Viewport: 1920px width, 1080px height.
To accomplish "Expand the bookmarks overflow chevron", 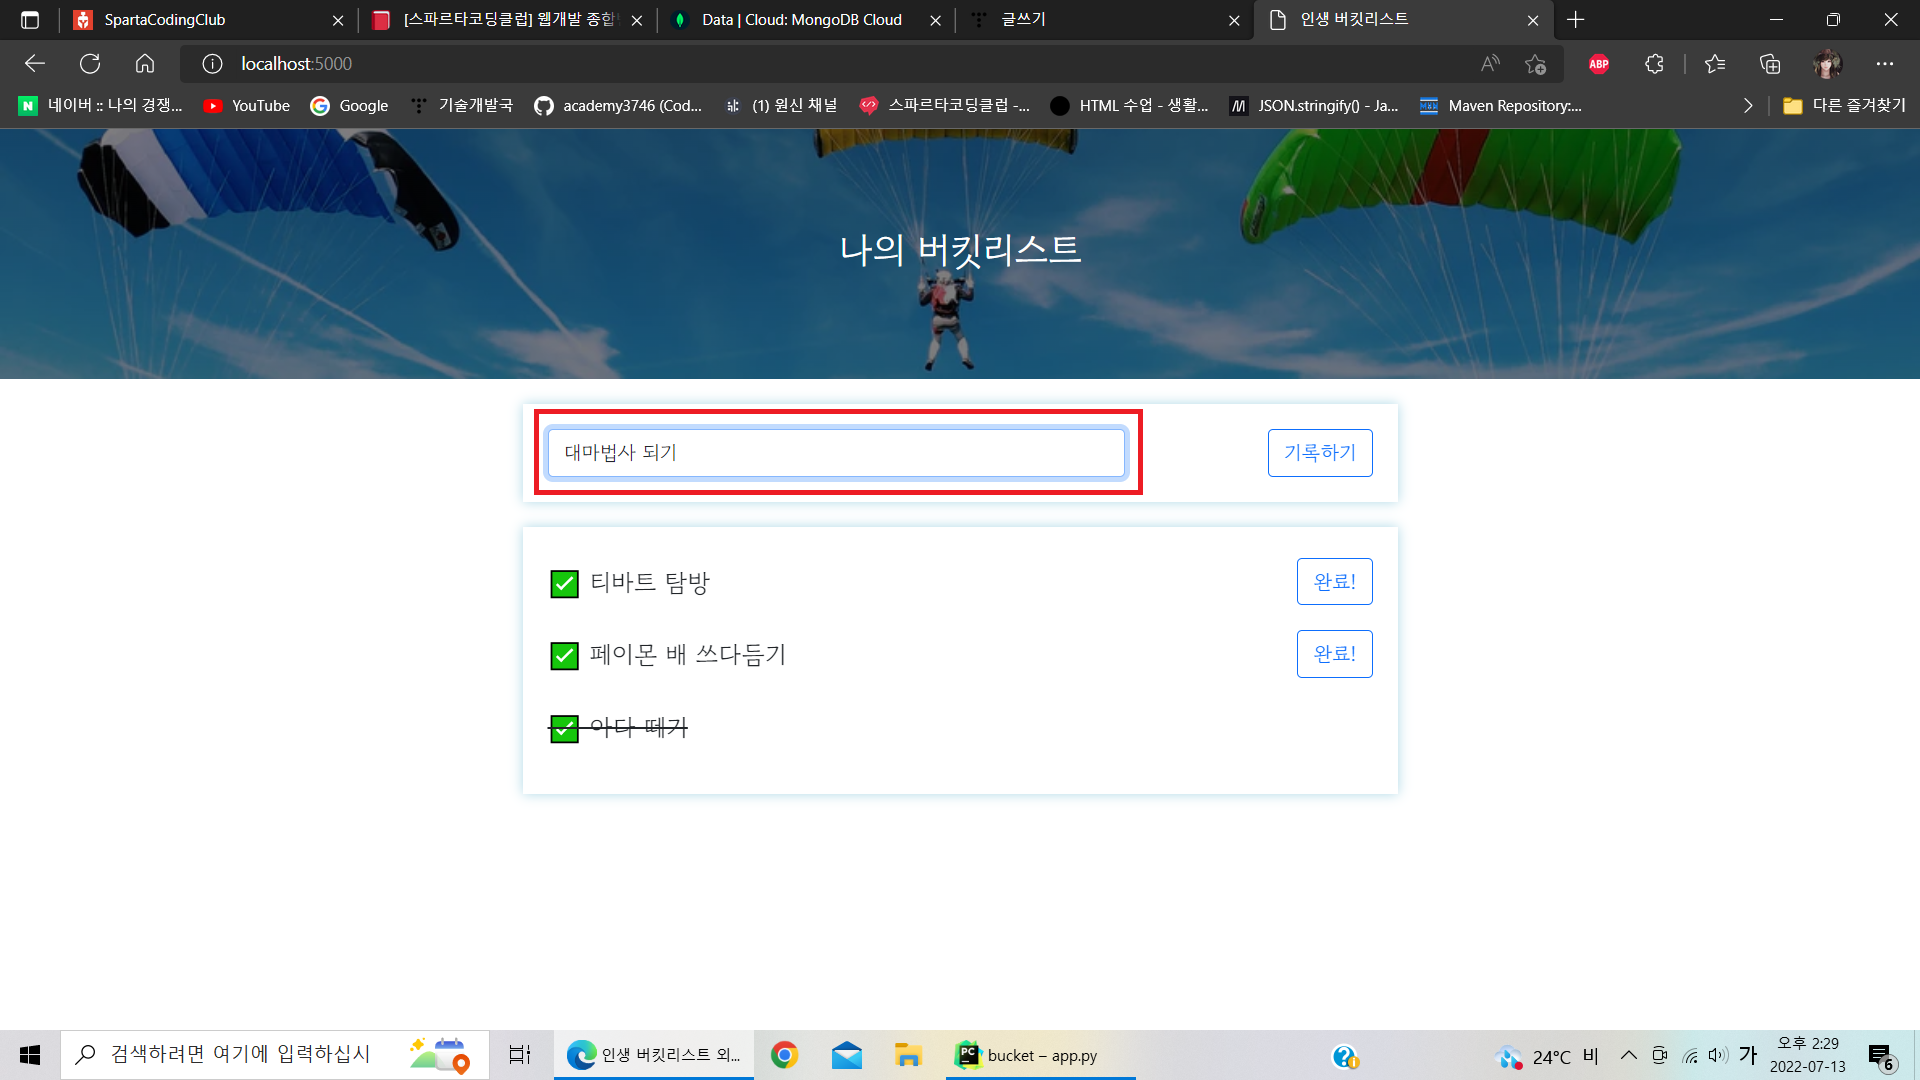I will coord(1747,105).
